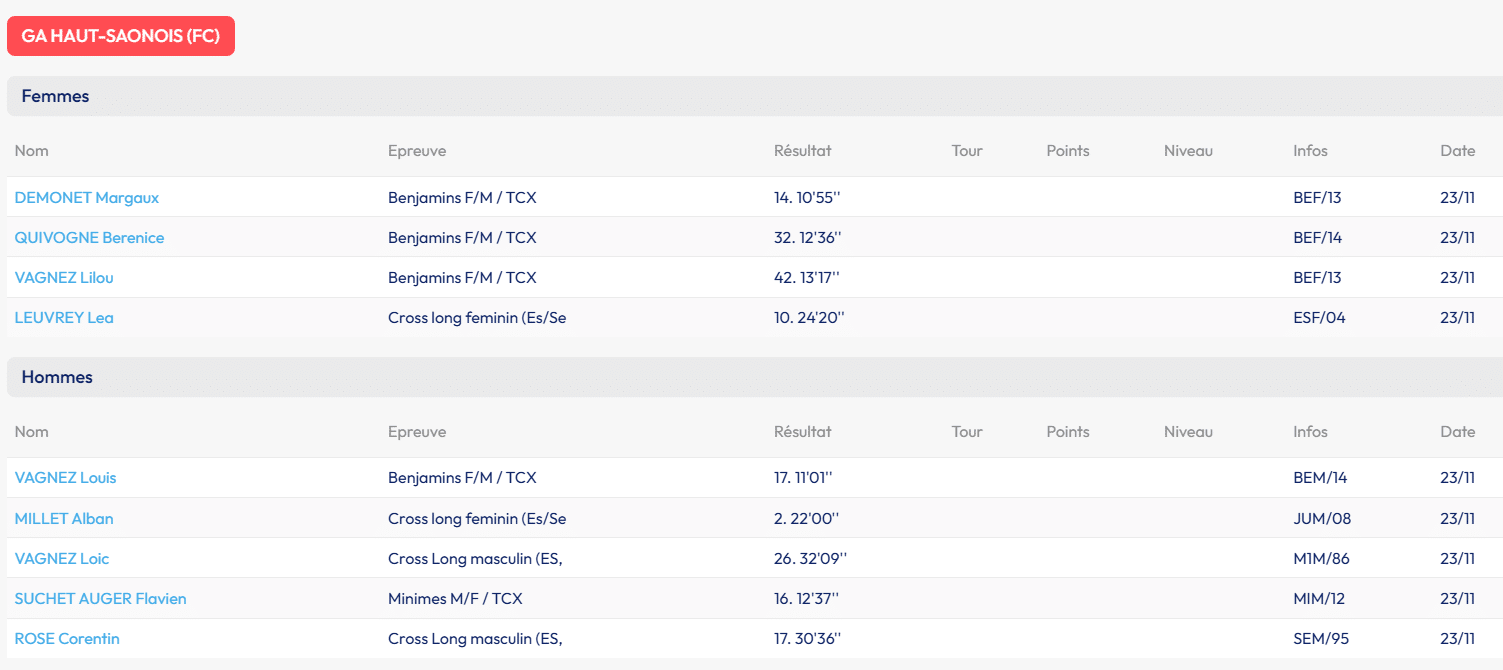This screenshot has width=1503, height=670.
Task: Click the Hommes section header
Action: [57, 378]
